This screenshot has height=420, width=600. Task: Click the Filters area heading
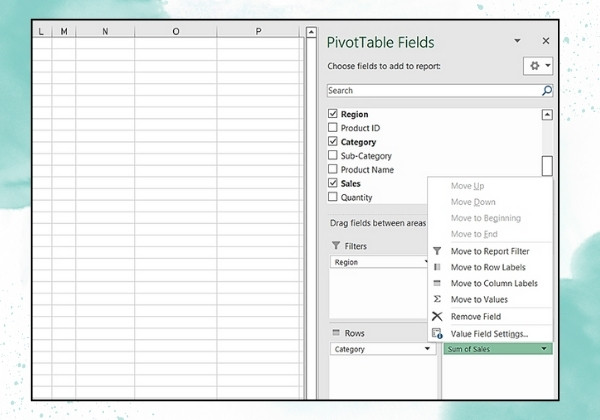click(355, 246)
